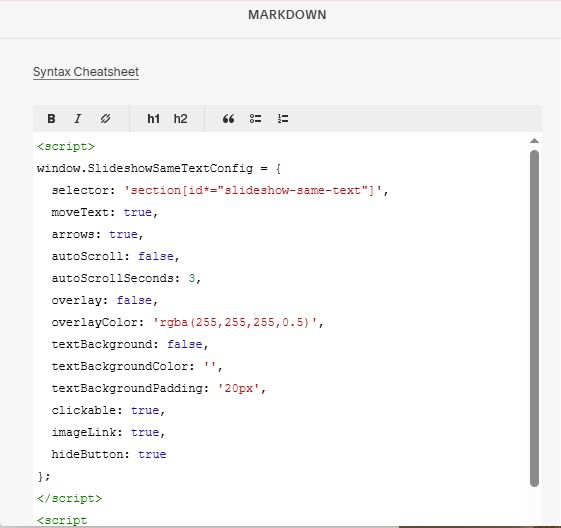The image size is (561, 528).
Task: Insert a link using the chain icon
Action: 105,118
